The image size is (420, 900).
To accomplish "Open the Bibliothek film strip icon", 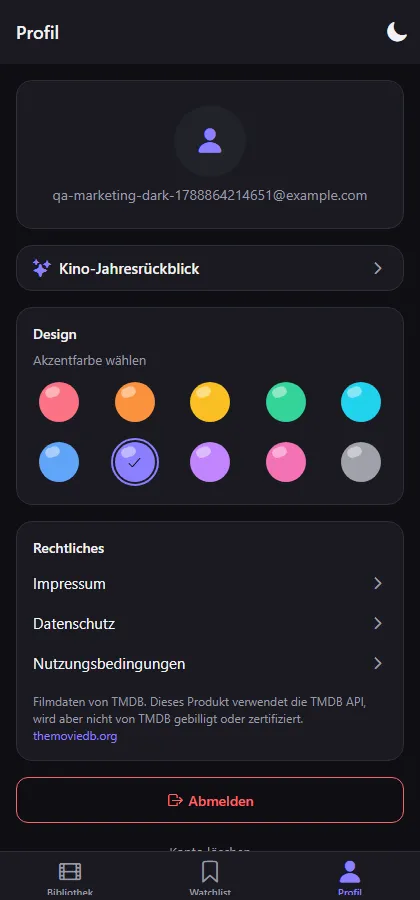I will (x=70, y=872).
